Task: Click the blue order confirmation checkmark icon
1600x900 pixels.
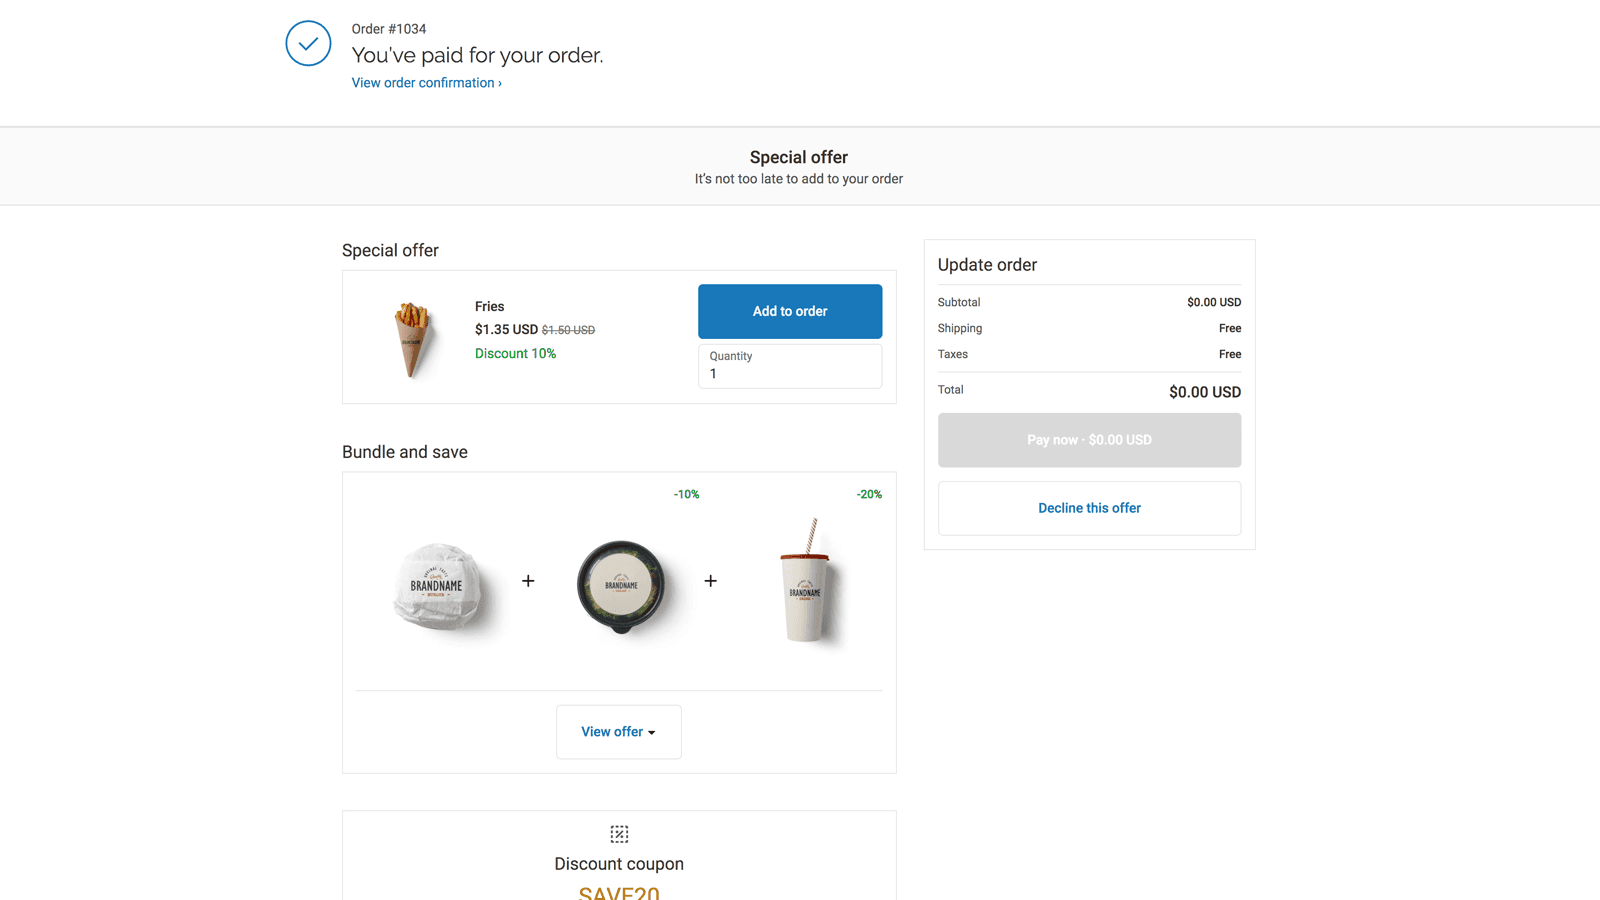Action: click(x=308, y=43)
